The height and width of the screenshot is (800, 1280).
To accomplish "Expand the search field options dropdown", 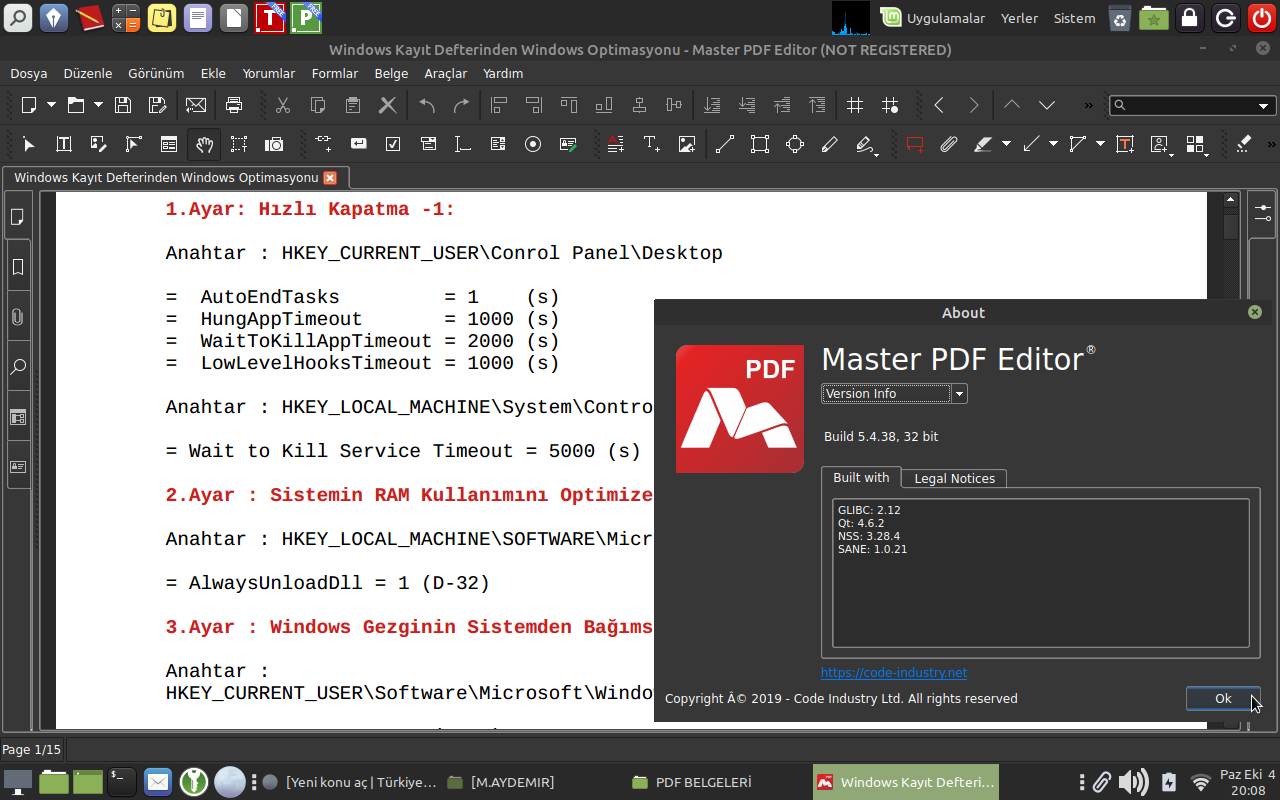I will [1264, 105].
